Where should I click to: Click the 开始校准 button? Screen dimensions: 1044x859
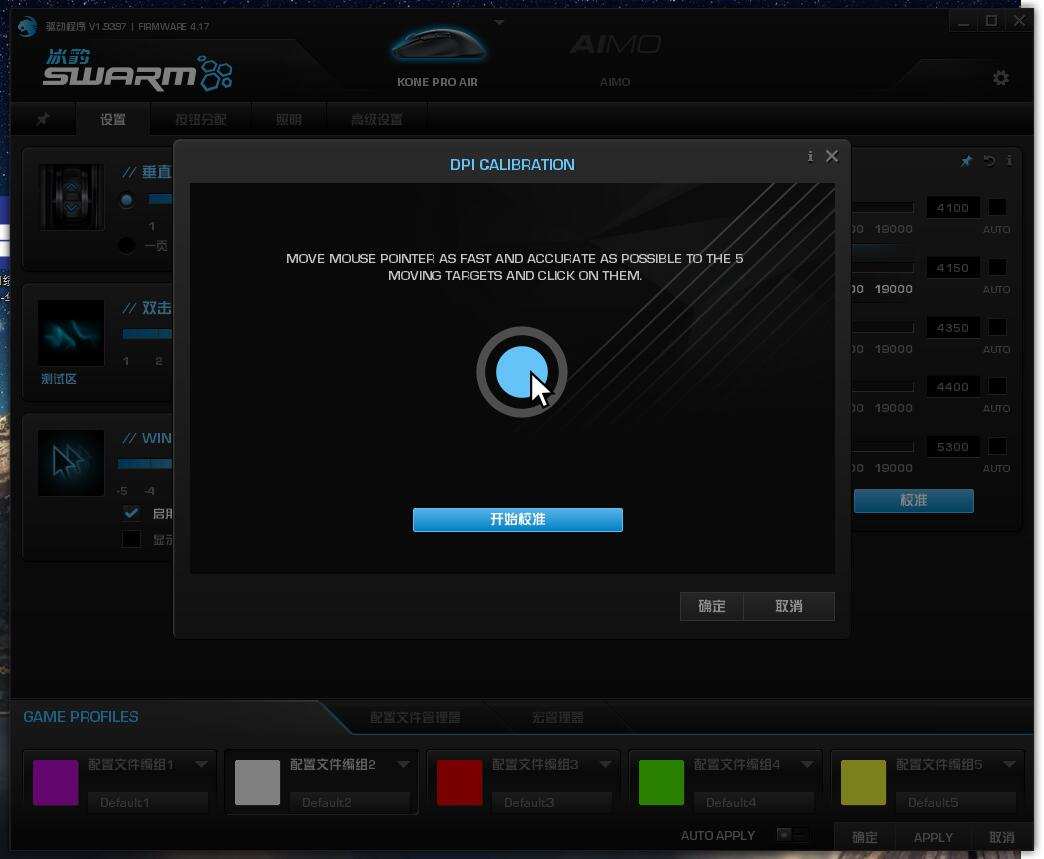coord(517,519)
